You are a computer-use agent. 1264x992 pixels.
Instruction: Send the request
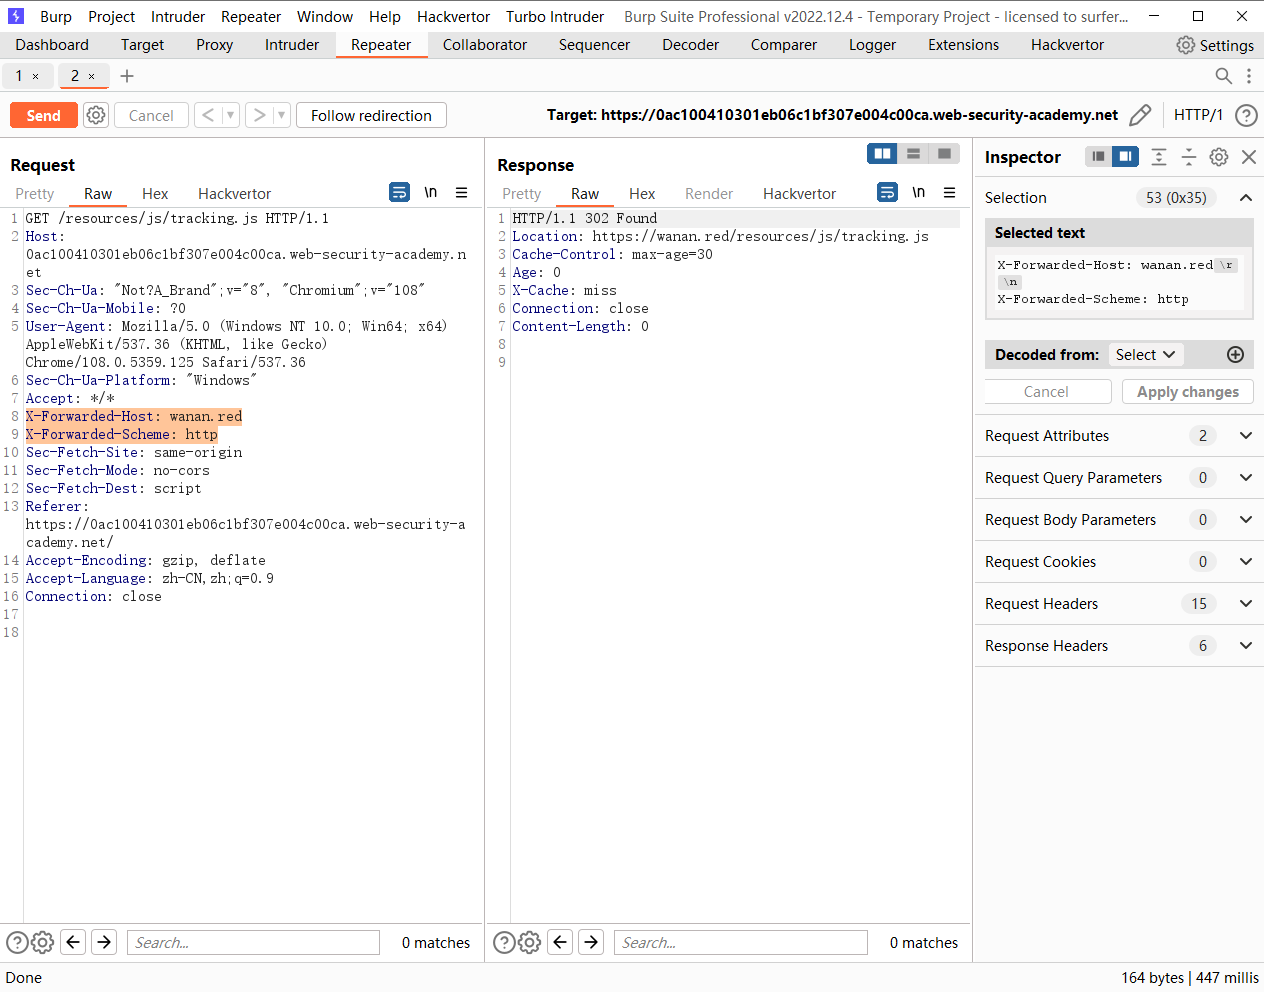click(44, 115)
